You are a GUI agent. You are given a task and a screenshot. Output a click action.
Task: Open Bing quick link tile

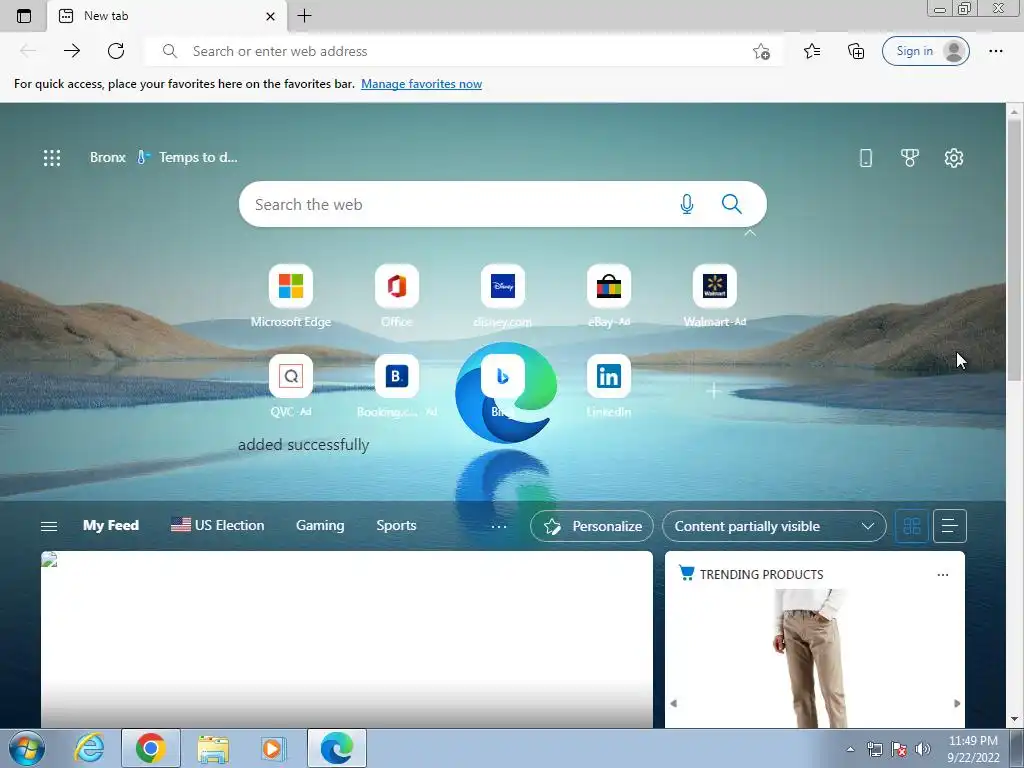point(502,386)
